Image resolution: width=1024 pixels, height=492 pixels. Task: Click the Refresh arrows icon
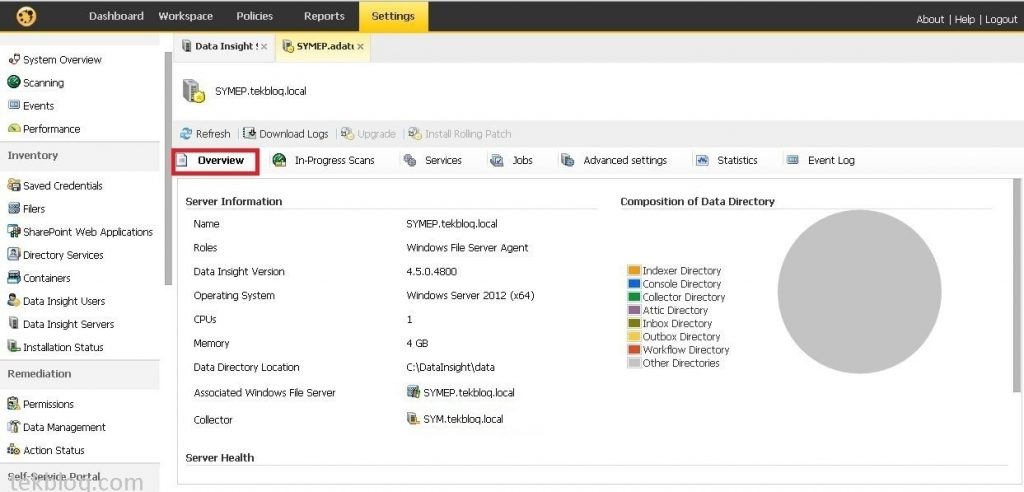click(186, 133)
